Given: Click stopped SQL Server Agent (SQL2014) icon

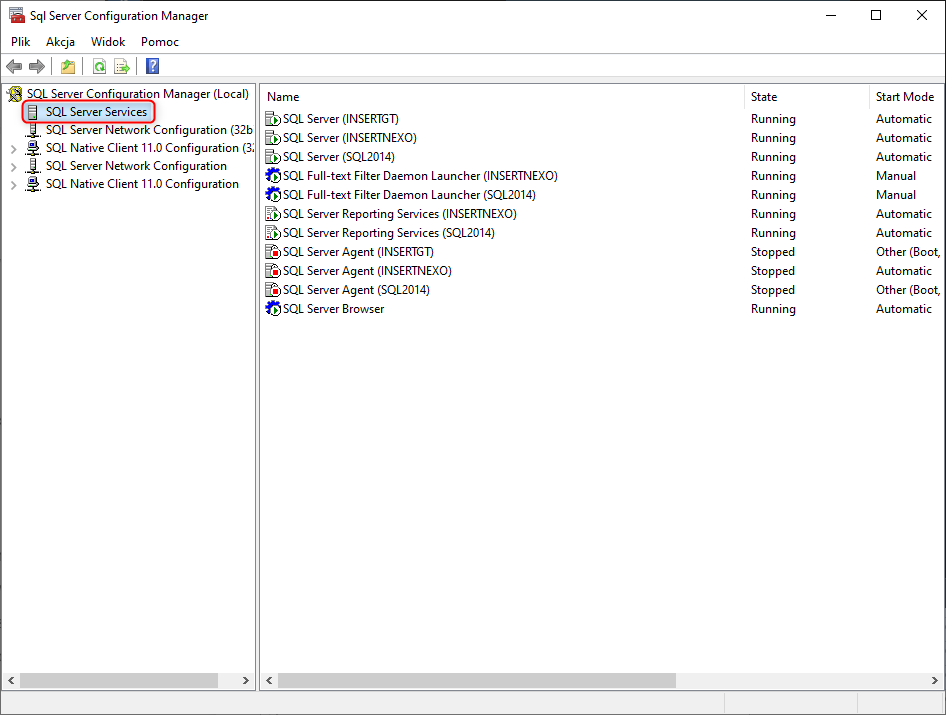Looking at the screenshot, I should pyautogui.click(x=273, y=290).
